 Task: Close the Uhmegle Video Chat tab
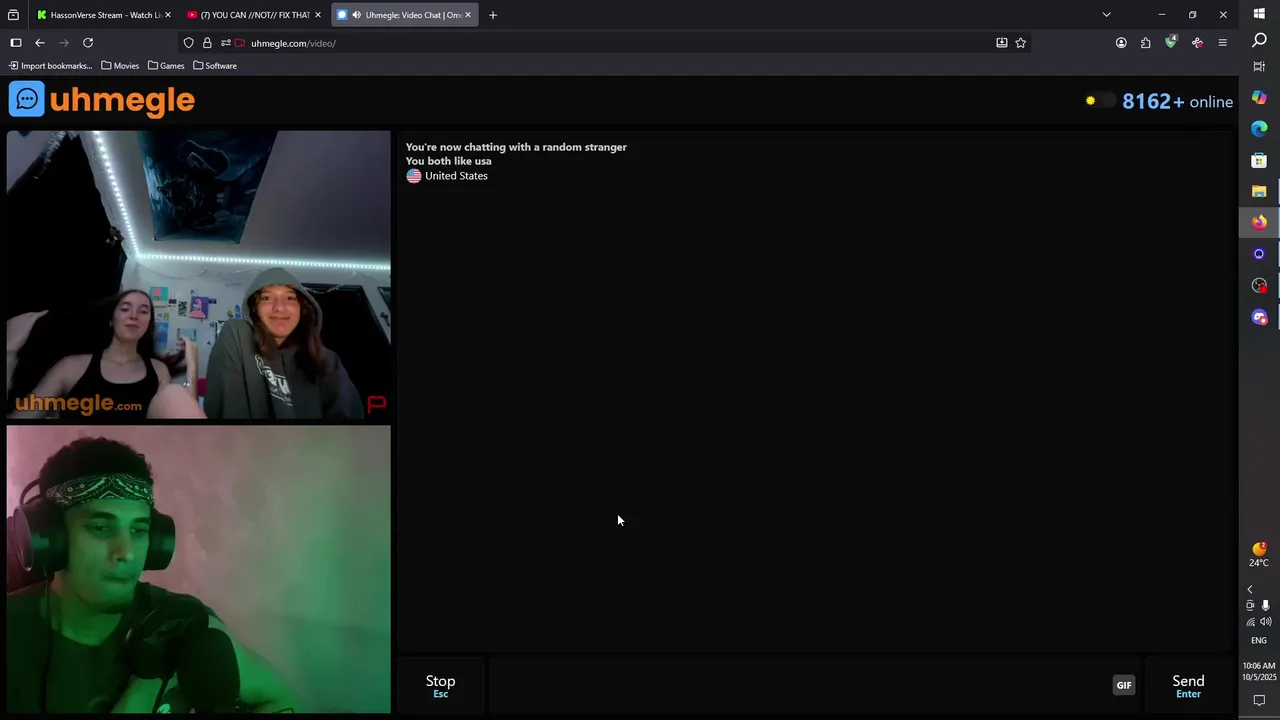467,15
